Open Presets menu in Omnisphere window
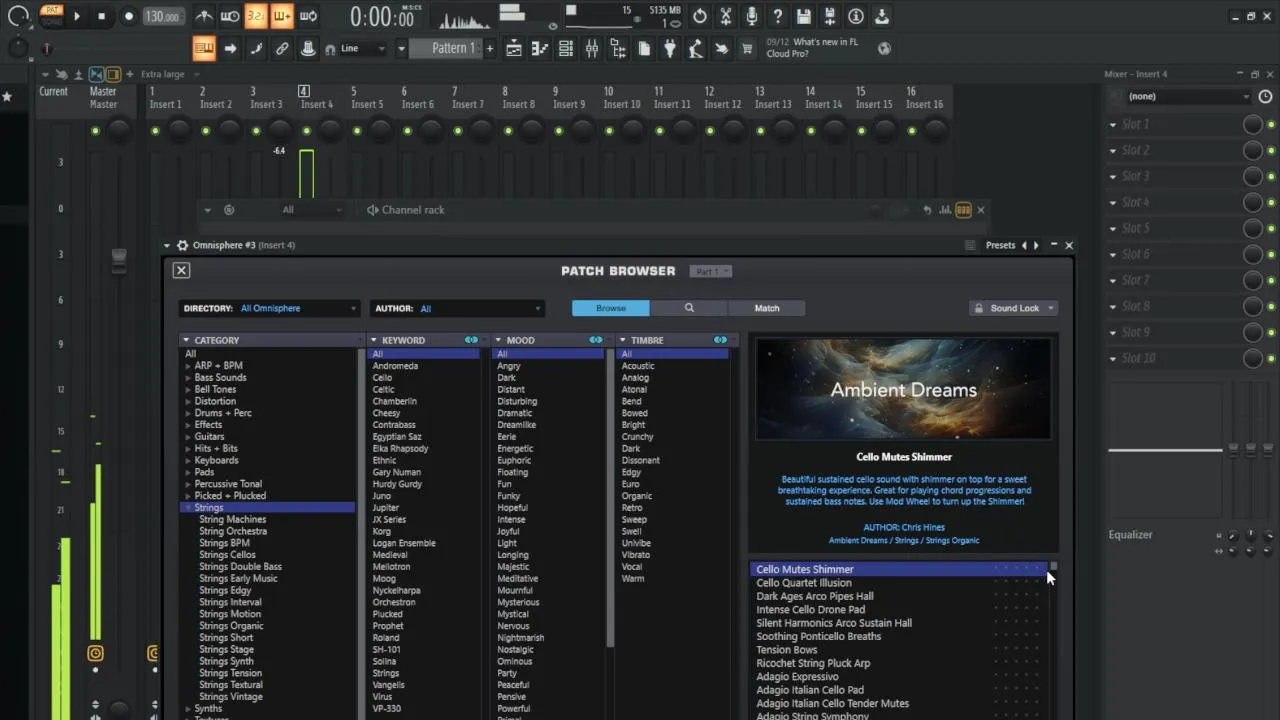 (x=1001, y=245)
